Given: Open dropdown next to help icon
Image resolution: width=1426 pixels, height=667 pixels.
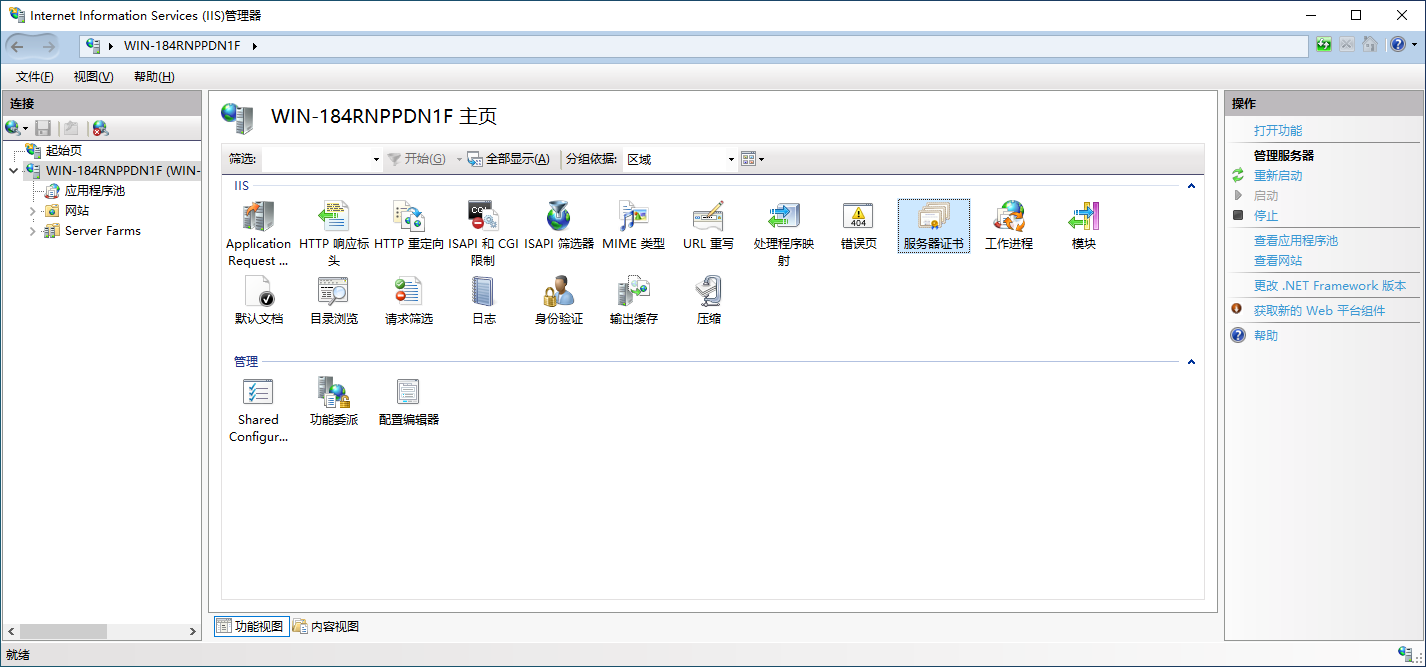Looking at the screenshot, I should click(1412, 45).
